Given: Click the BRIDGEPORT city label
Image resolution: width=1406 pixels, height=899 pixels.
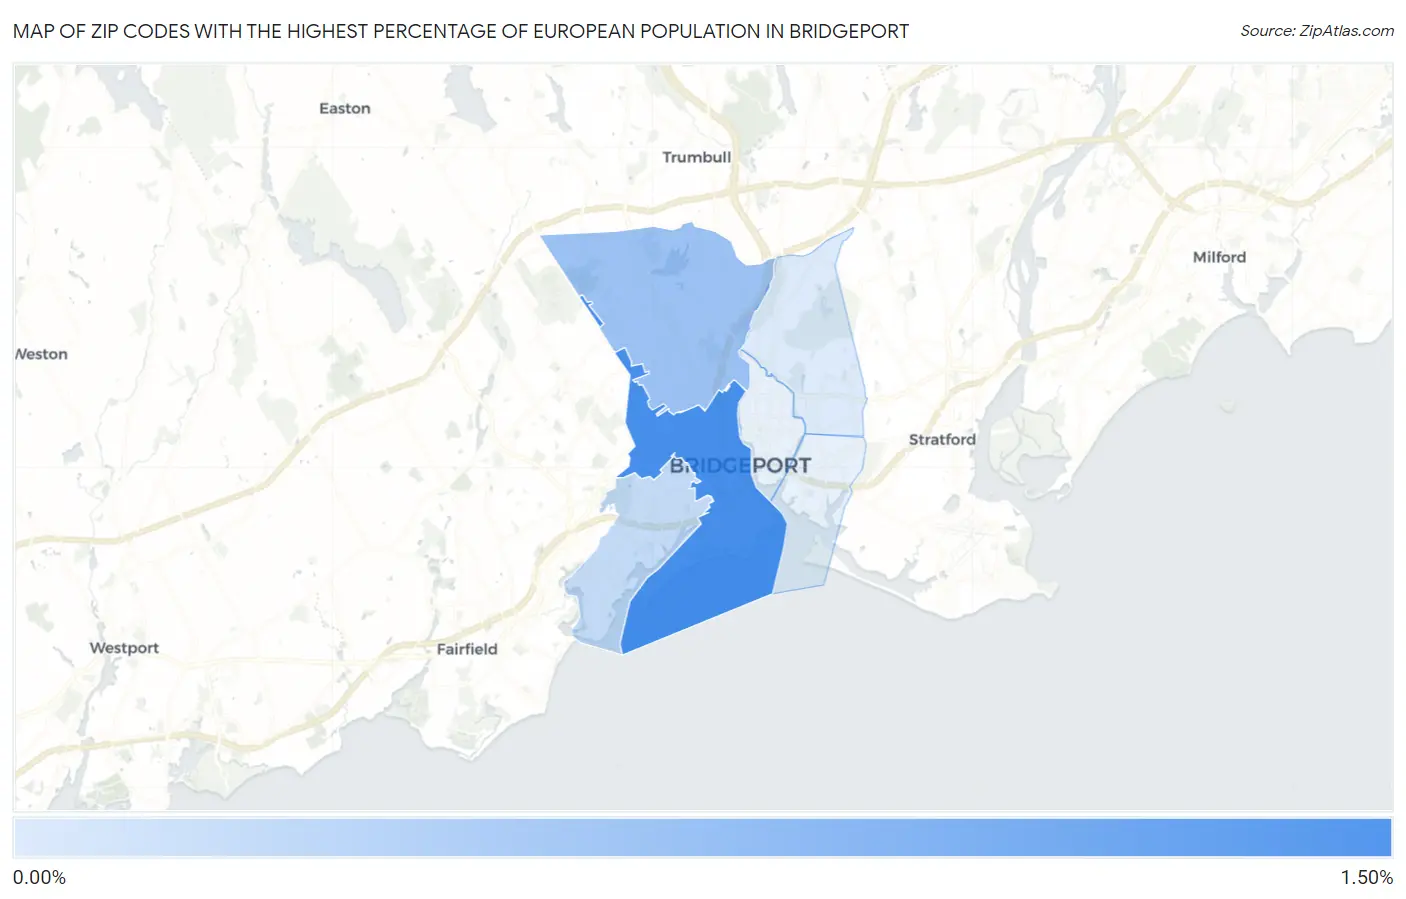Looking at the screenshot, I should point(740,465).
